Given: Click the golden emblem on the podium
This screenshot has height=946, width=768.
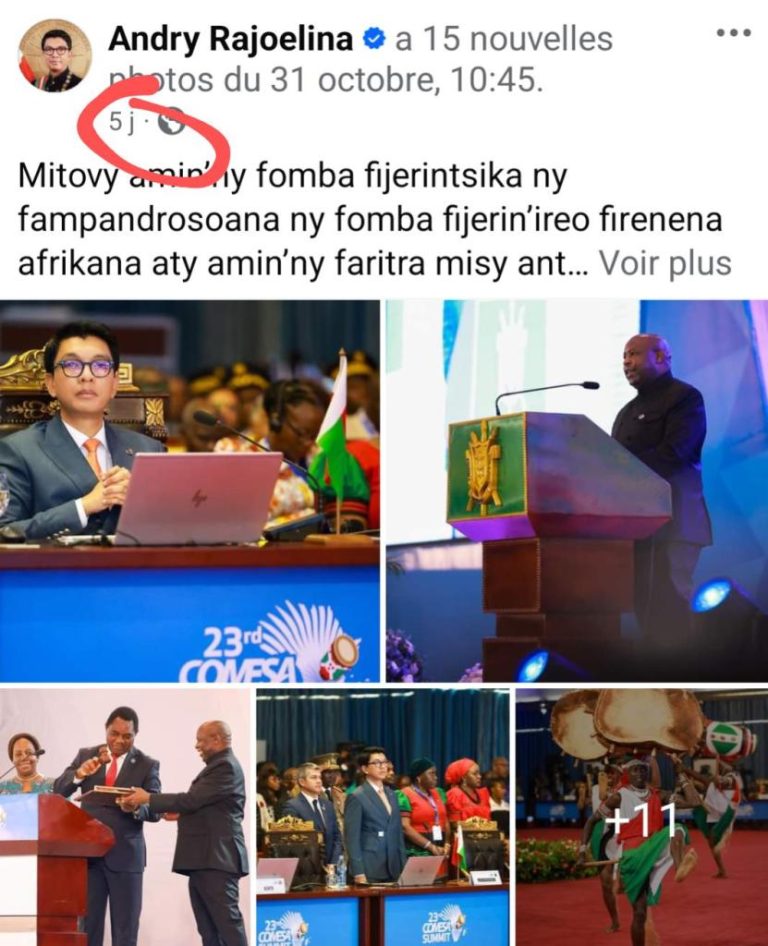Looking at the screenshot, I should (x=483, y=466).
